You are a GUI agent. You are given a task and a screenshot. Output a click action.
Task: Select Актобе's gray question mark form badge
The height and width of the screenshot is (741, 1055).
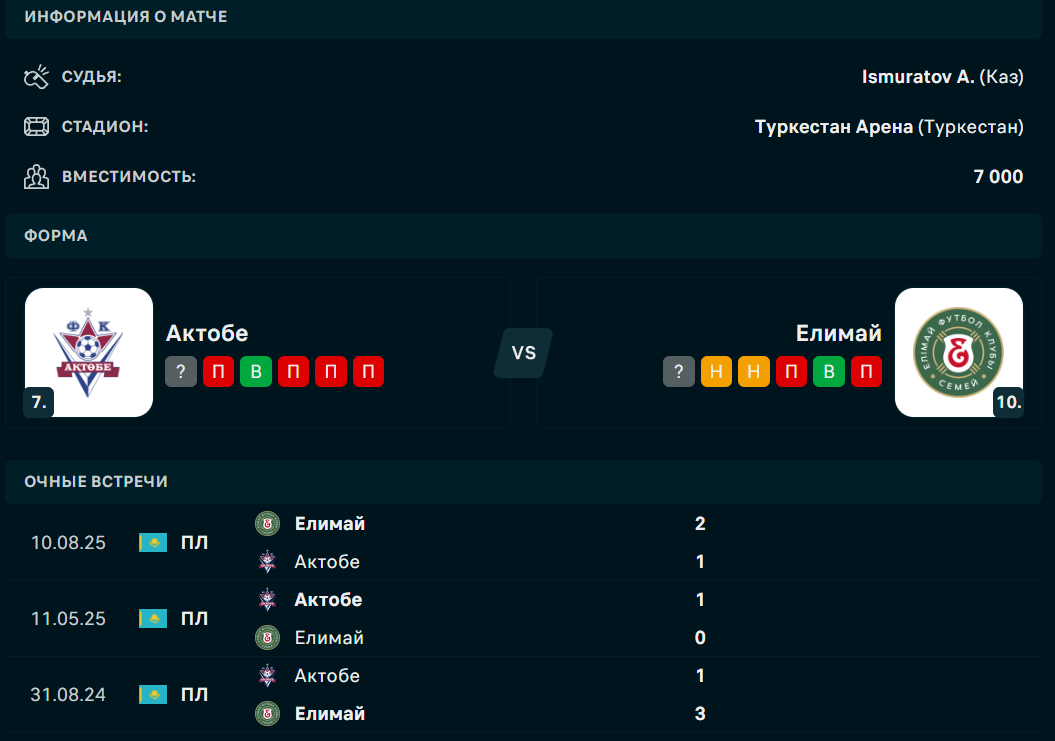(181, 372)
